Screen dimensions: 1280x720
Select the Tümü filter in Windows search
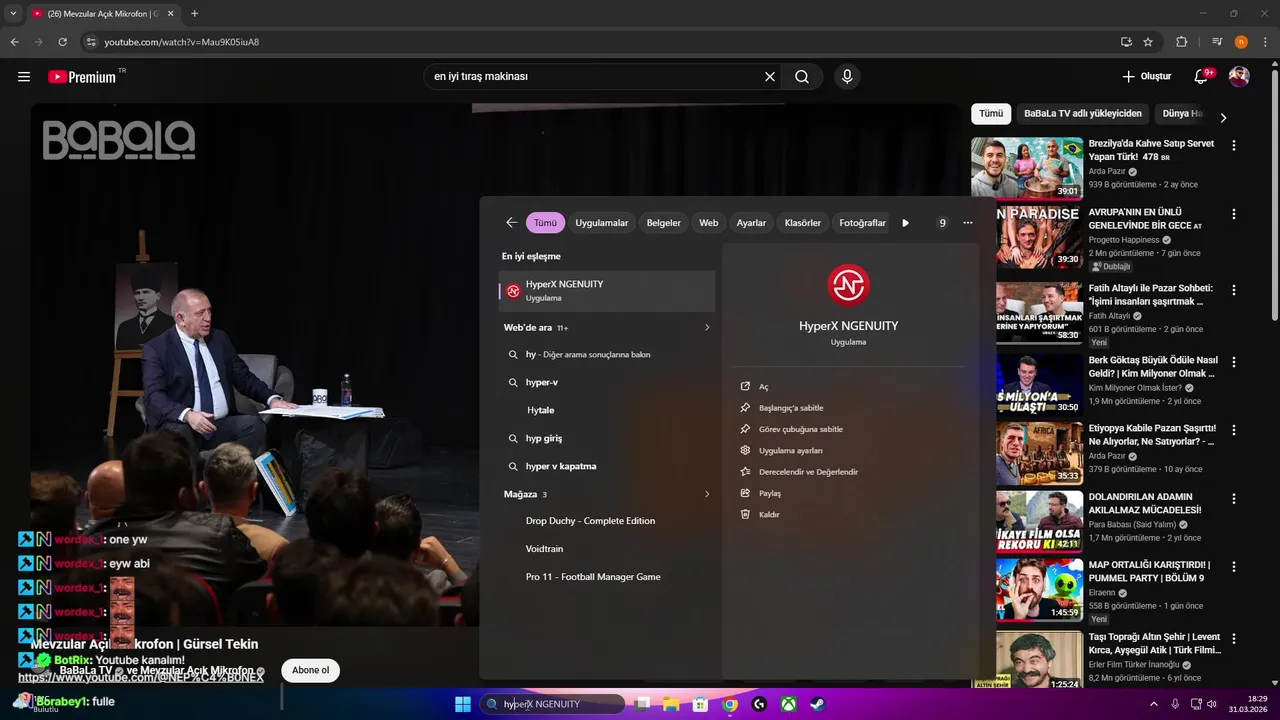[545, 223]
